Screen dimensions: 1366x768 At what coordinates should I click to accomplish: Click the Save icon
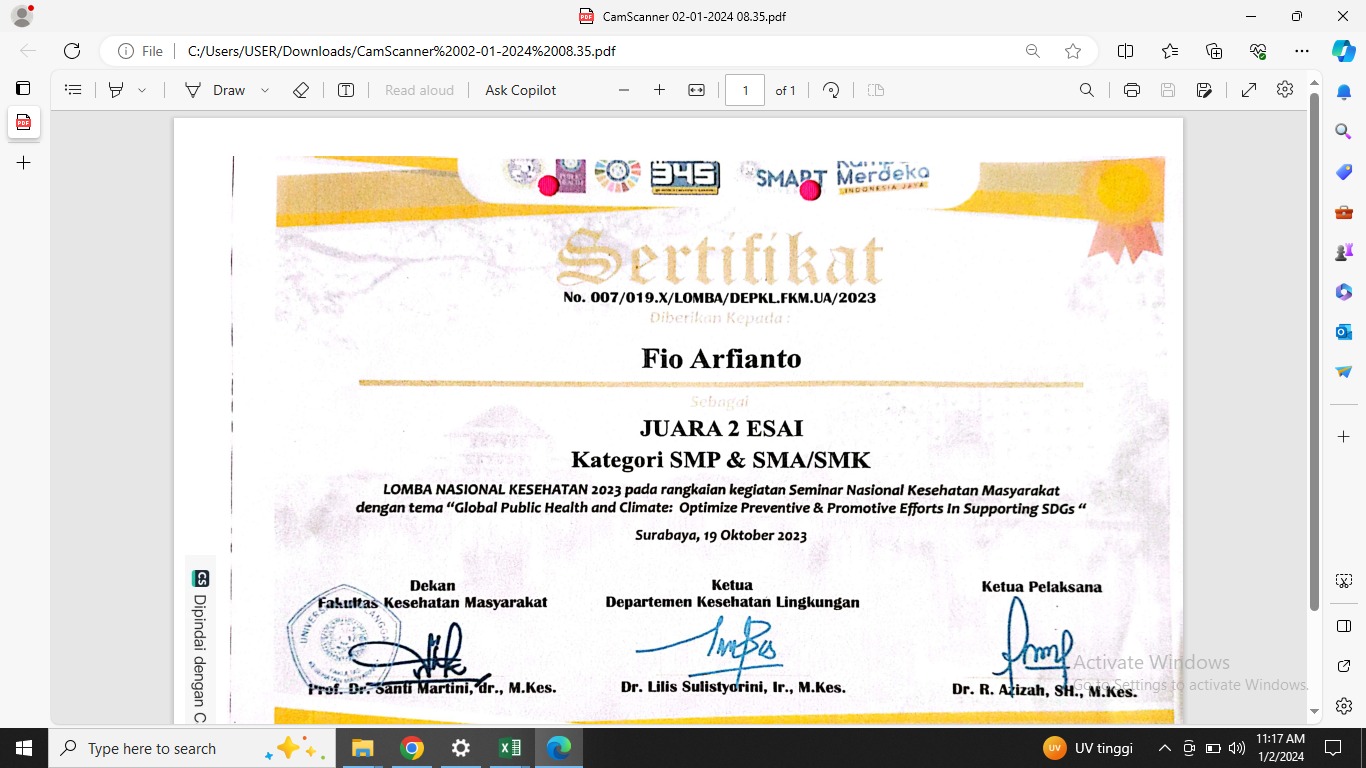[1168, 90]
